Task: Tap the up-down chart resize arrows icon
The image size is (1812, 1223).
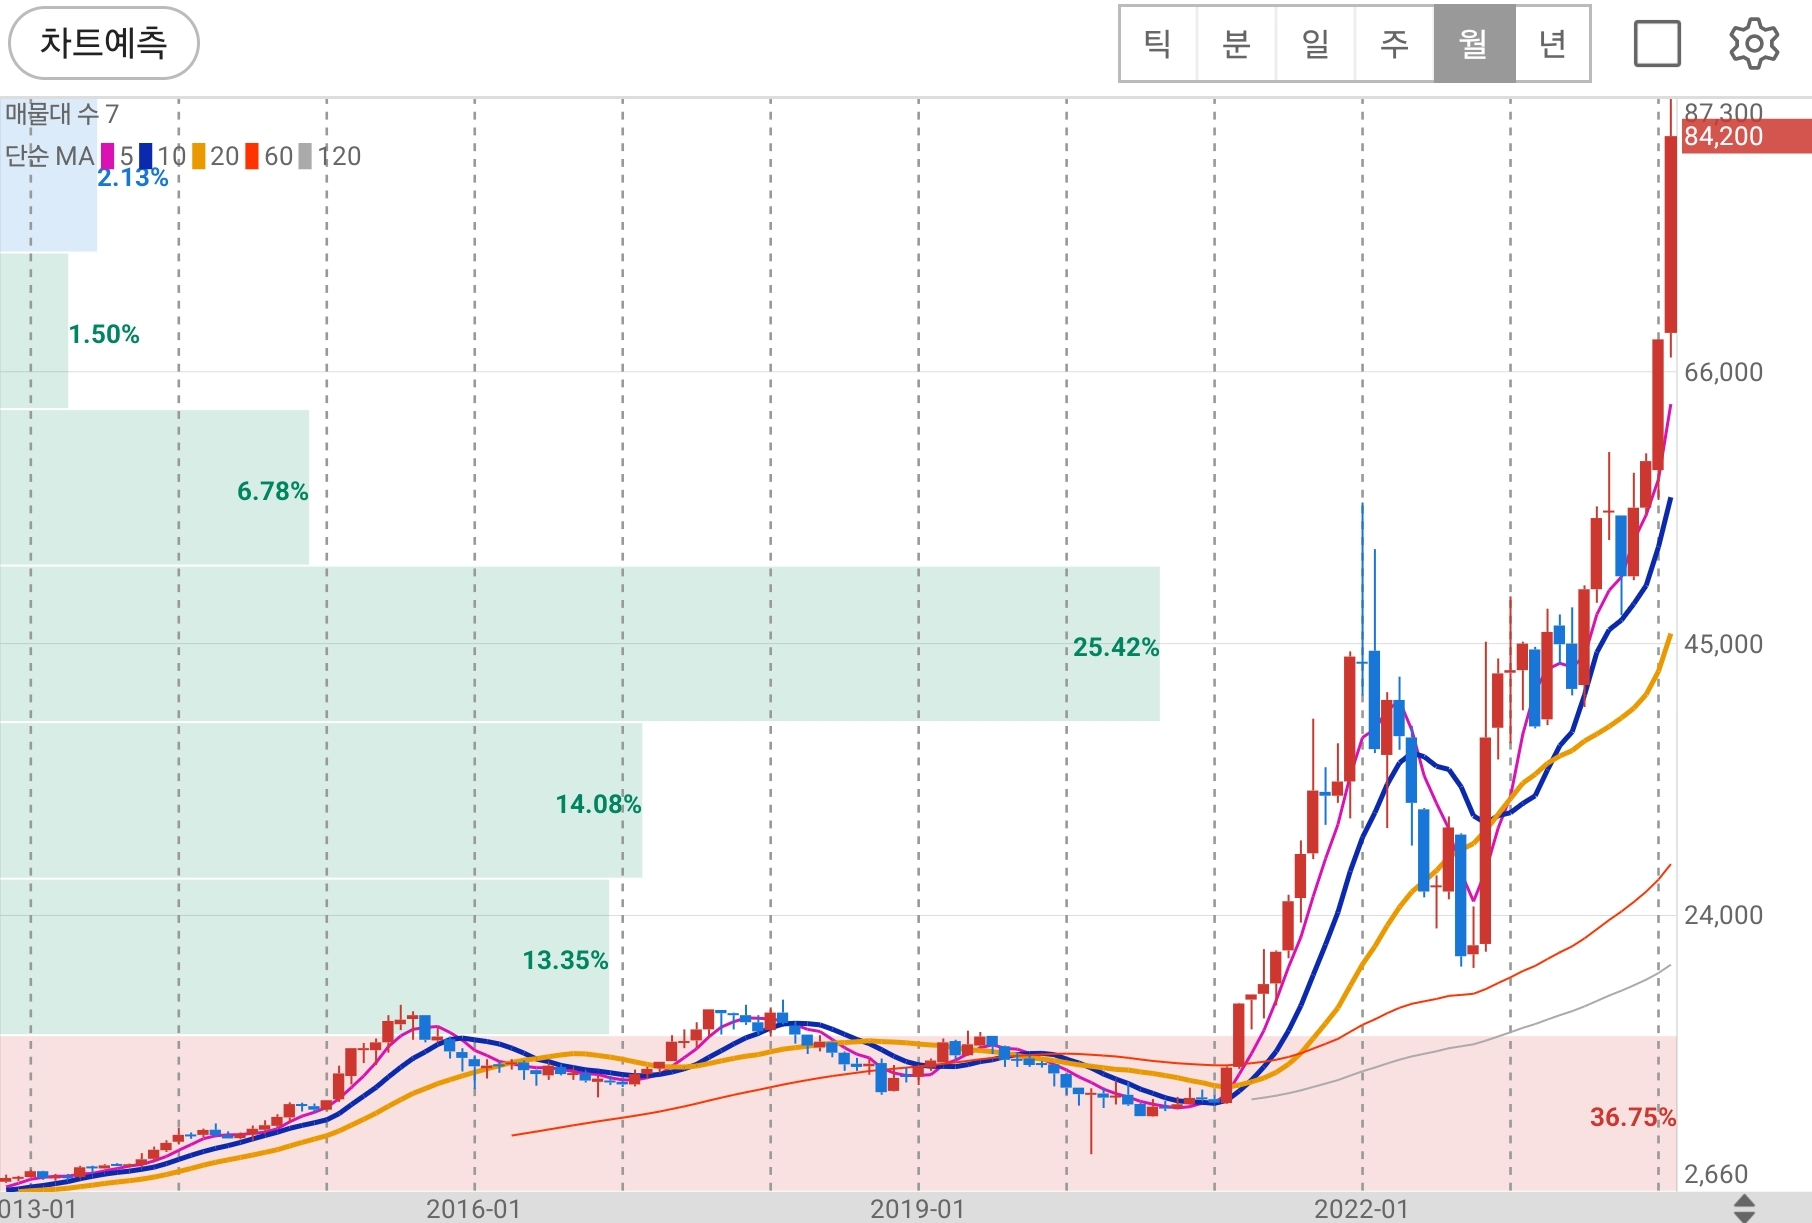Action: (x=1743, y=1207)
